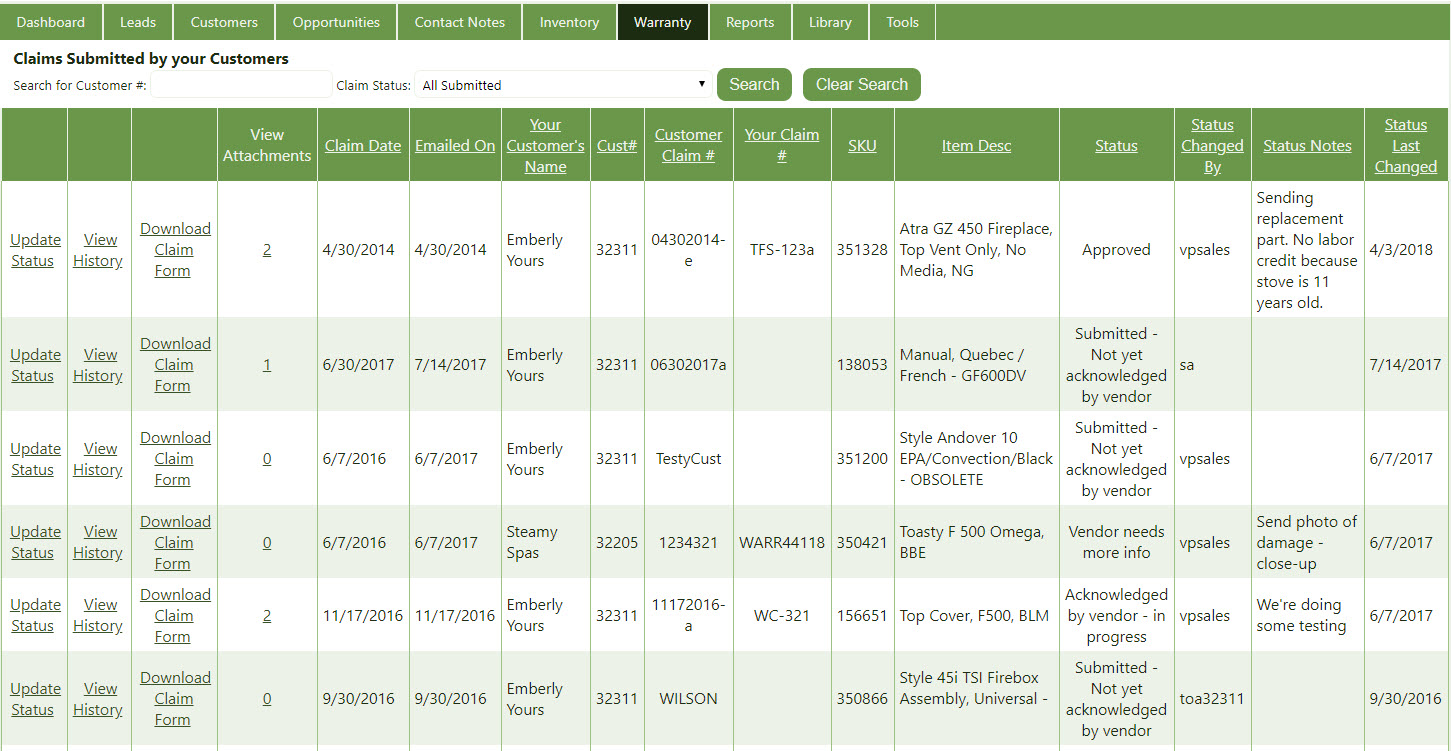Sort by Your Claim # header
This screenshot has width=1451, height=751.
(x=782, y=146)
